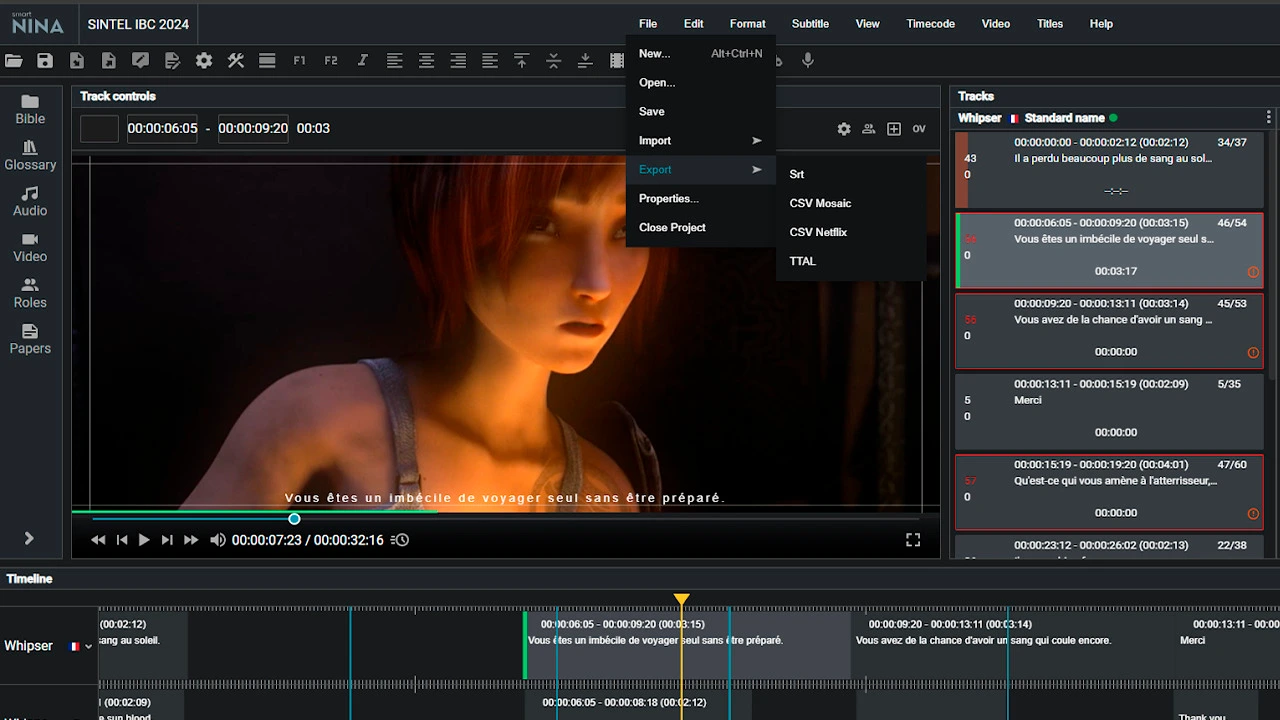The width and height of the screenshot is (1280, 720).
Task: Open the Papers sidebar panel
Action: click(x=30, y=340)
